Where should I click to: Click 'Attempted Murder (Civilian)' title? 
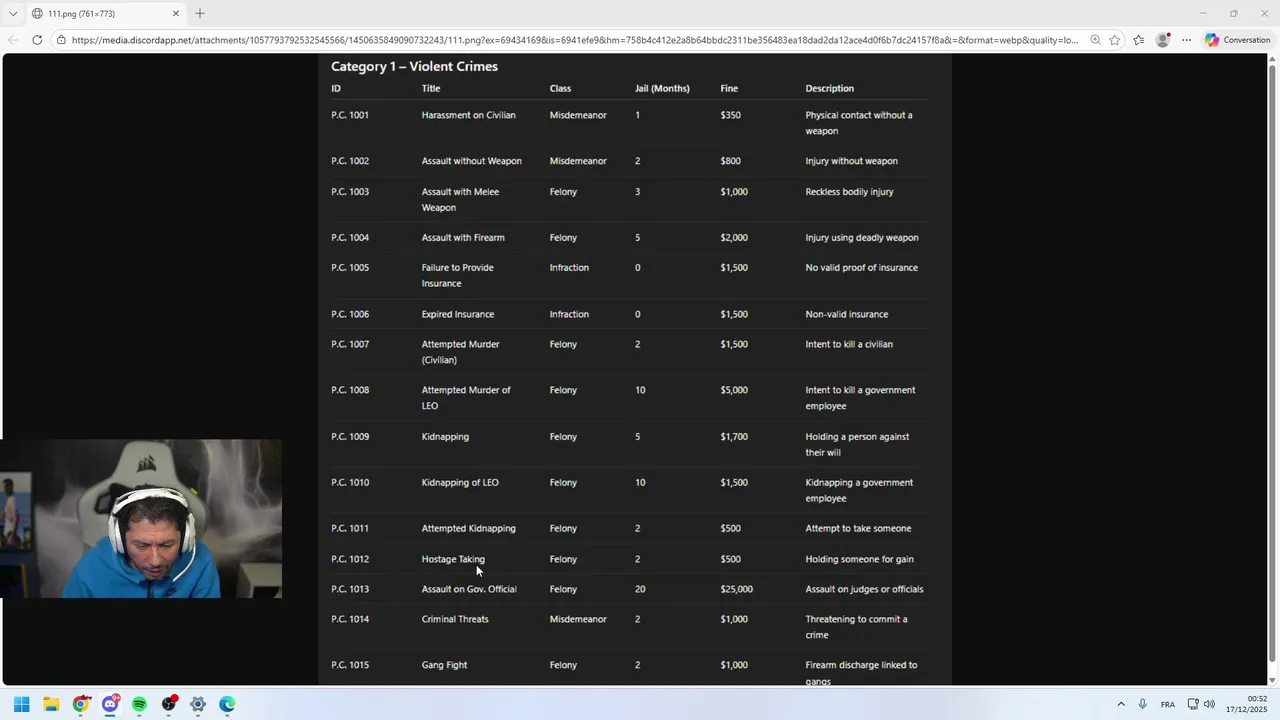pyautogui.click(x=460, y=352)
